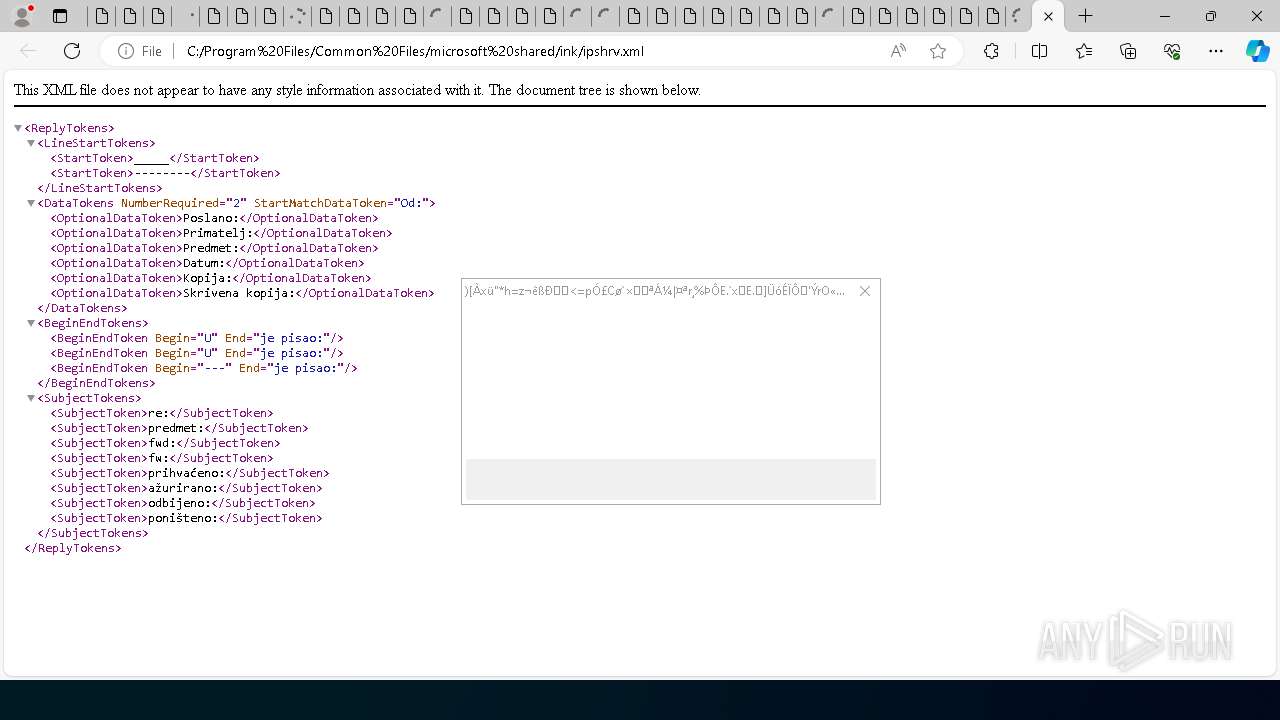The height and width of the screenshot is (720, 1280).
Task: Close the active ipshrv.xml tab
Action: 1048,16
